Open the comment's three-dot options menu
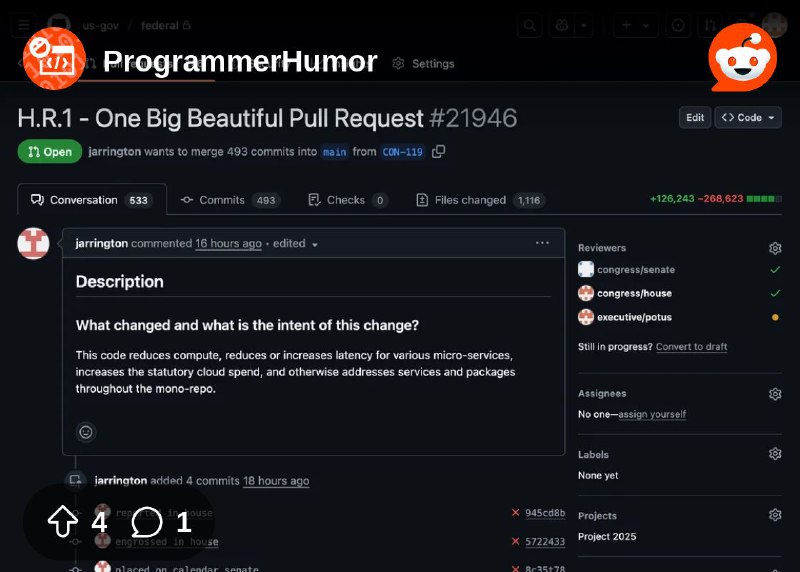Image resolution: width=800 pixels, height=572 pixels. click(542, 243)
